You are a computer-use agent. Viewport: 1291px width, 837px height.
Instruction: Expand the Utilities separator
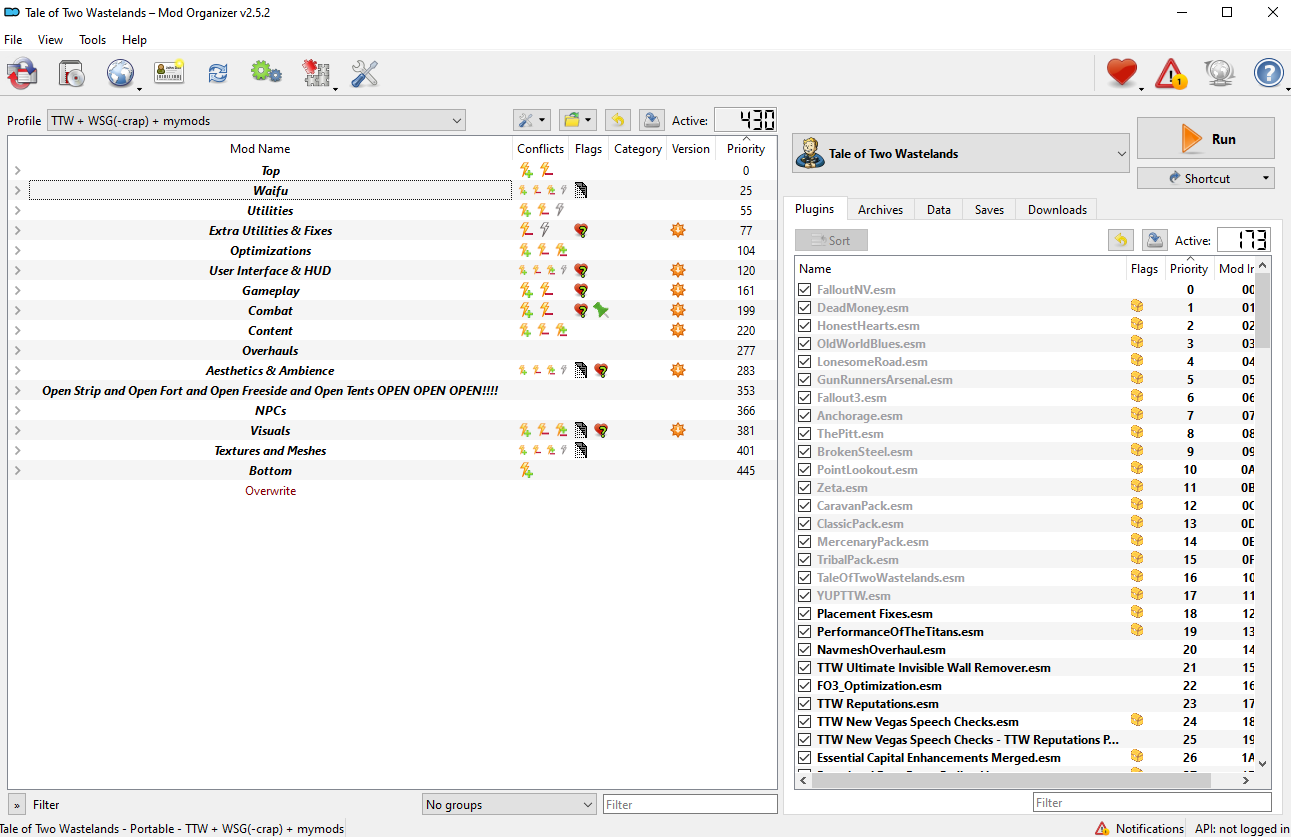(17, 210)
